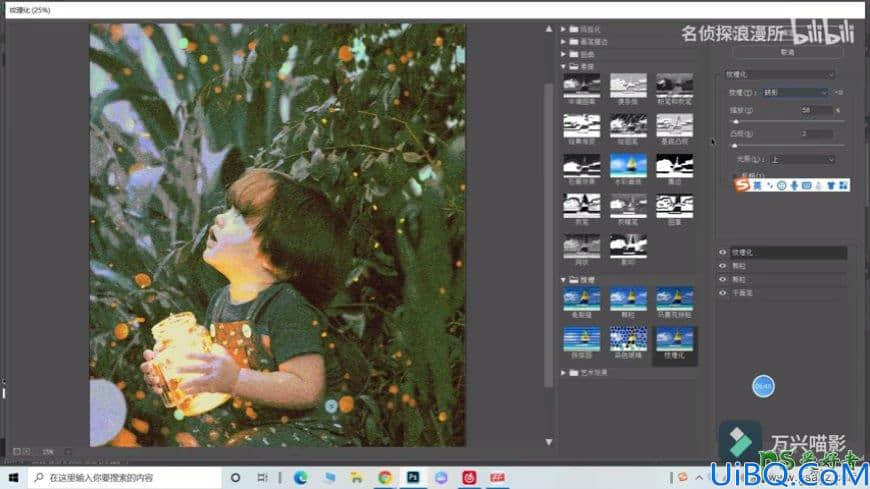
Task: Select the 撕边 filter thumbnail
Action: (674, 165)
